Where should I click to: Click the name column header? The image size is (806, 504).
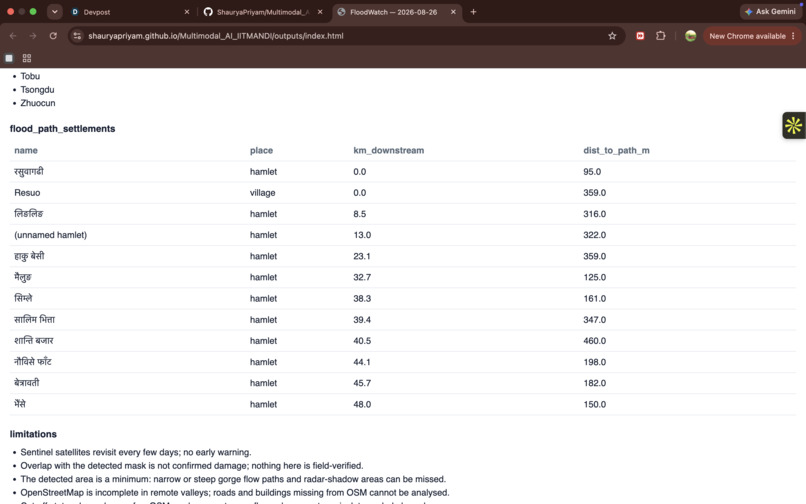(x=26, y=150)
